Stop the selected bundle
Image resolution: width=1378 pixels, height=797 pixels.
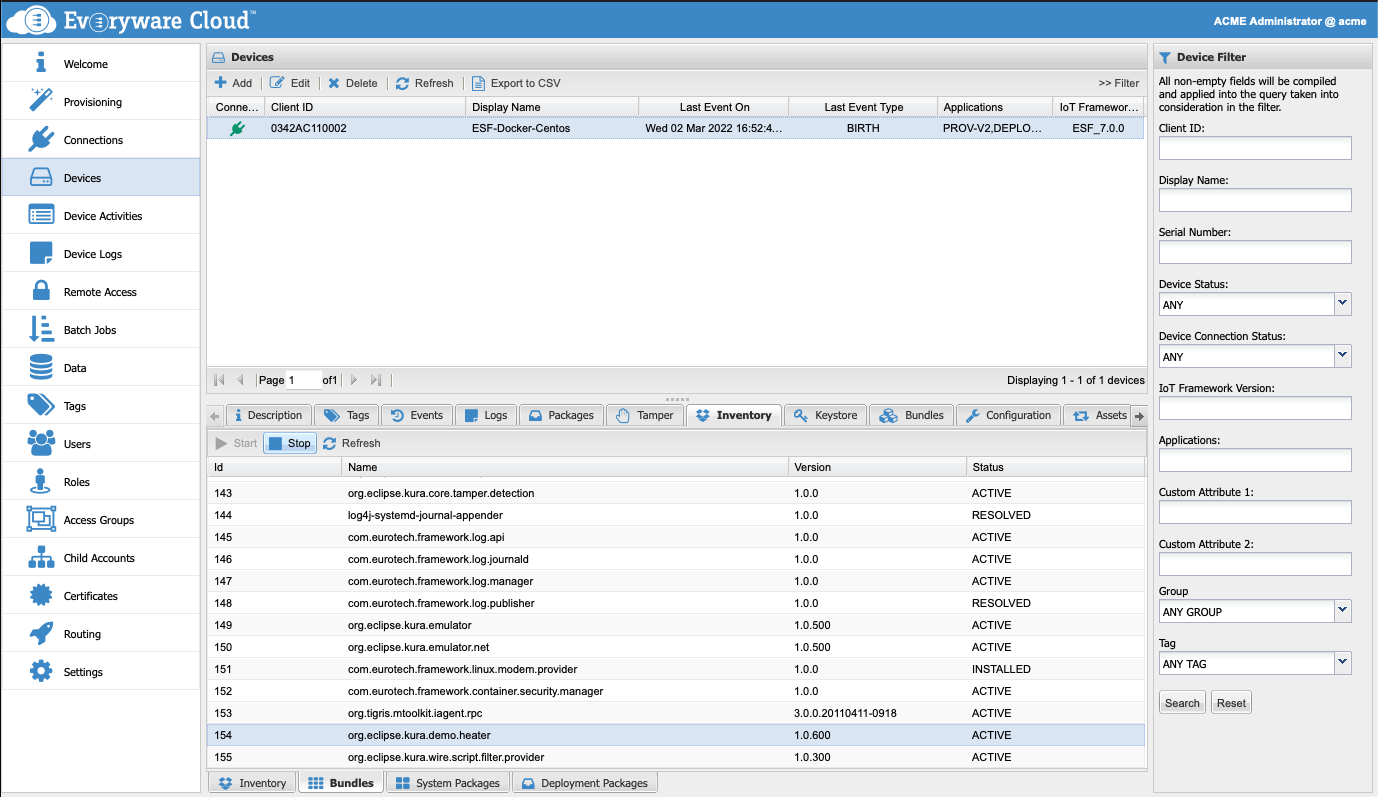click(290, 443)
